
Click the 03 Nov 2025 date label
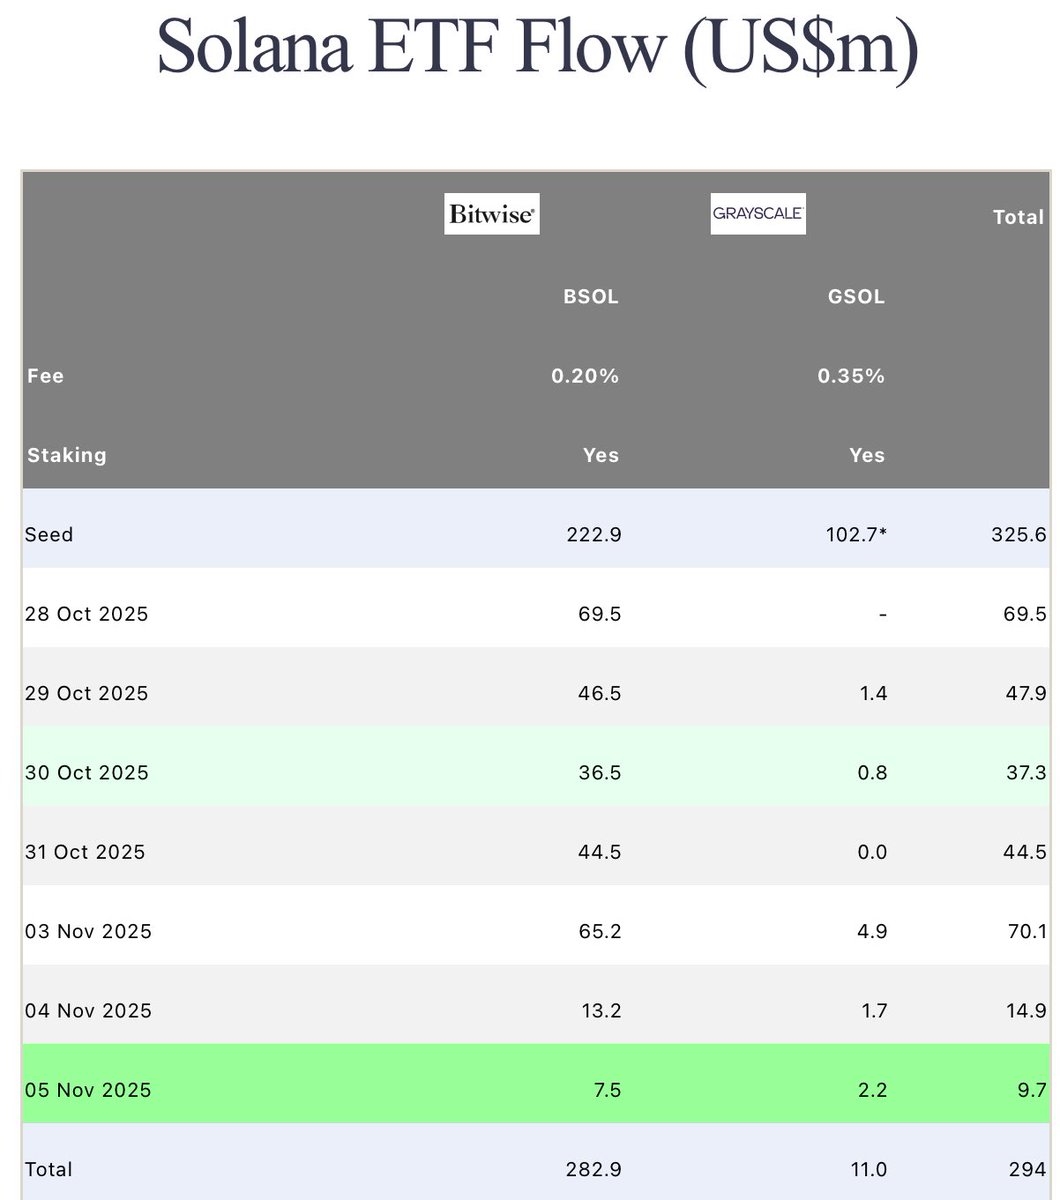click(88, 932)
